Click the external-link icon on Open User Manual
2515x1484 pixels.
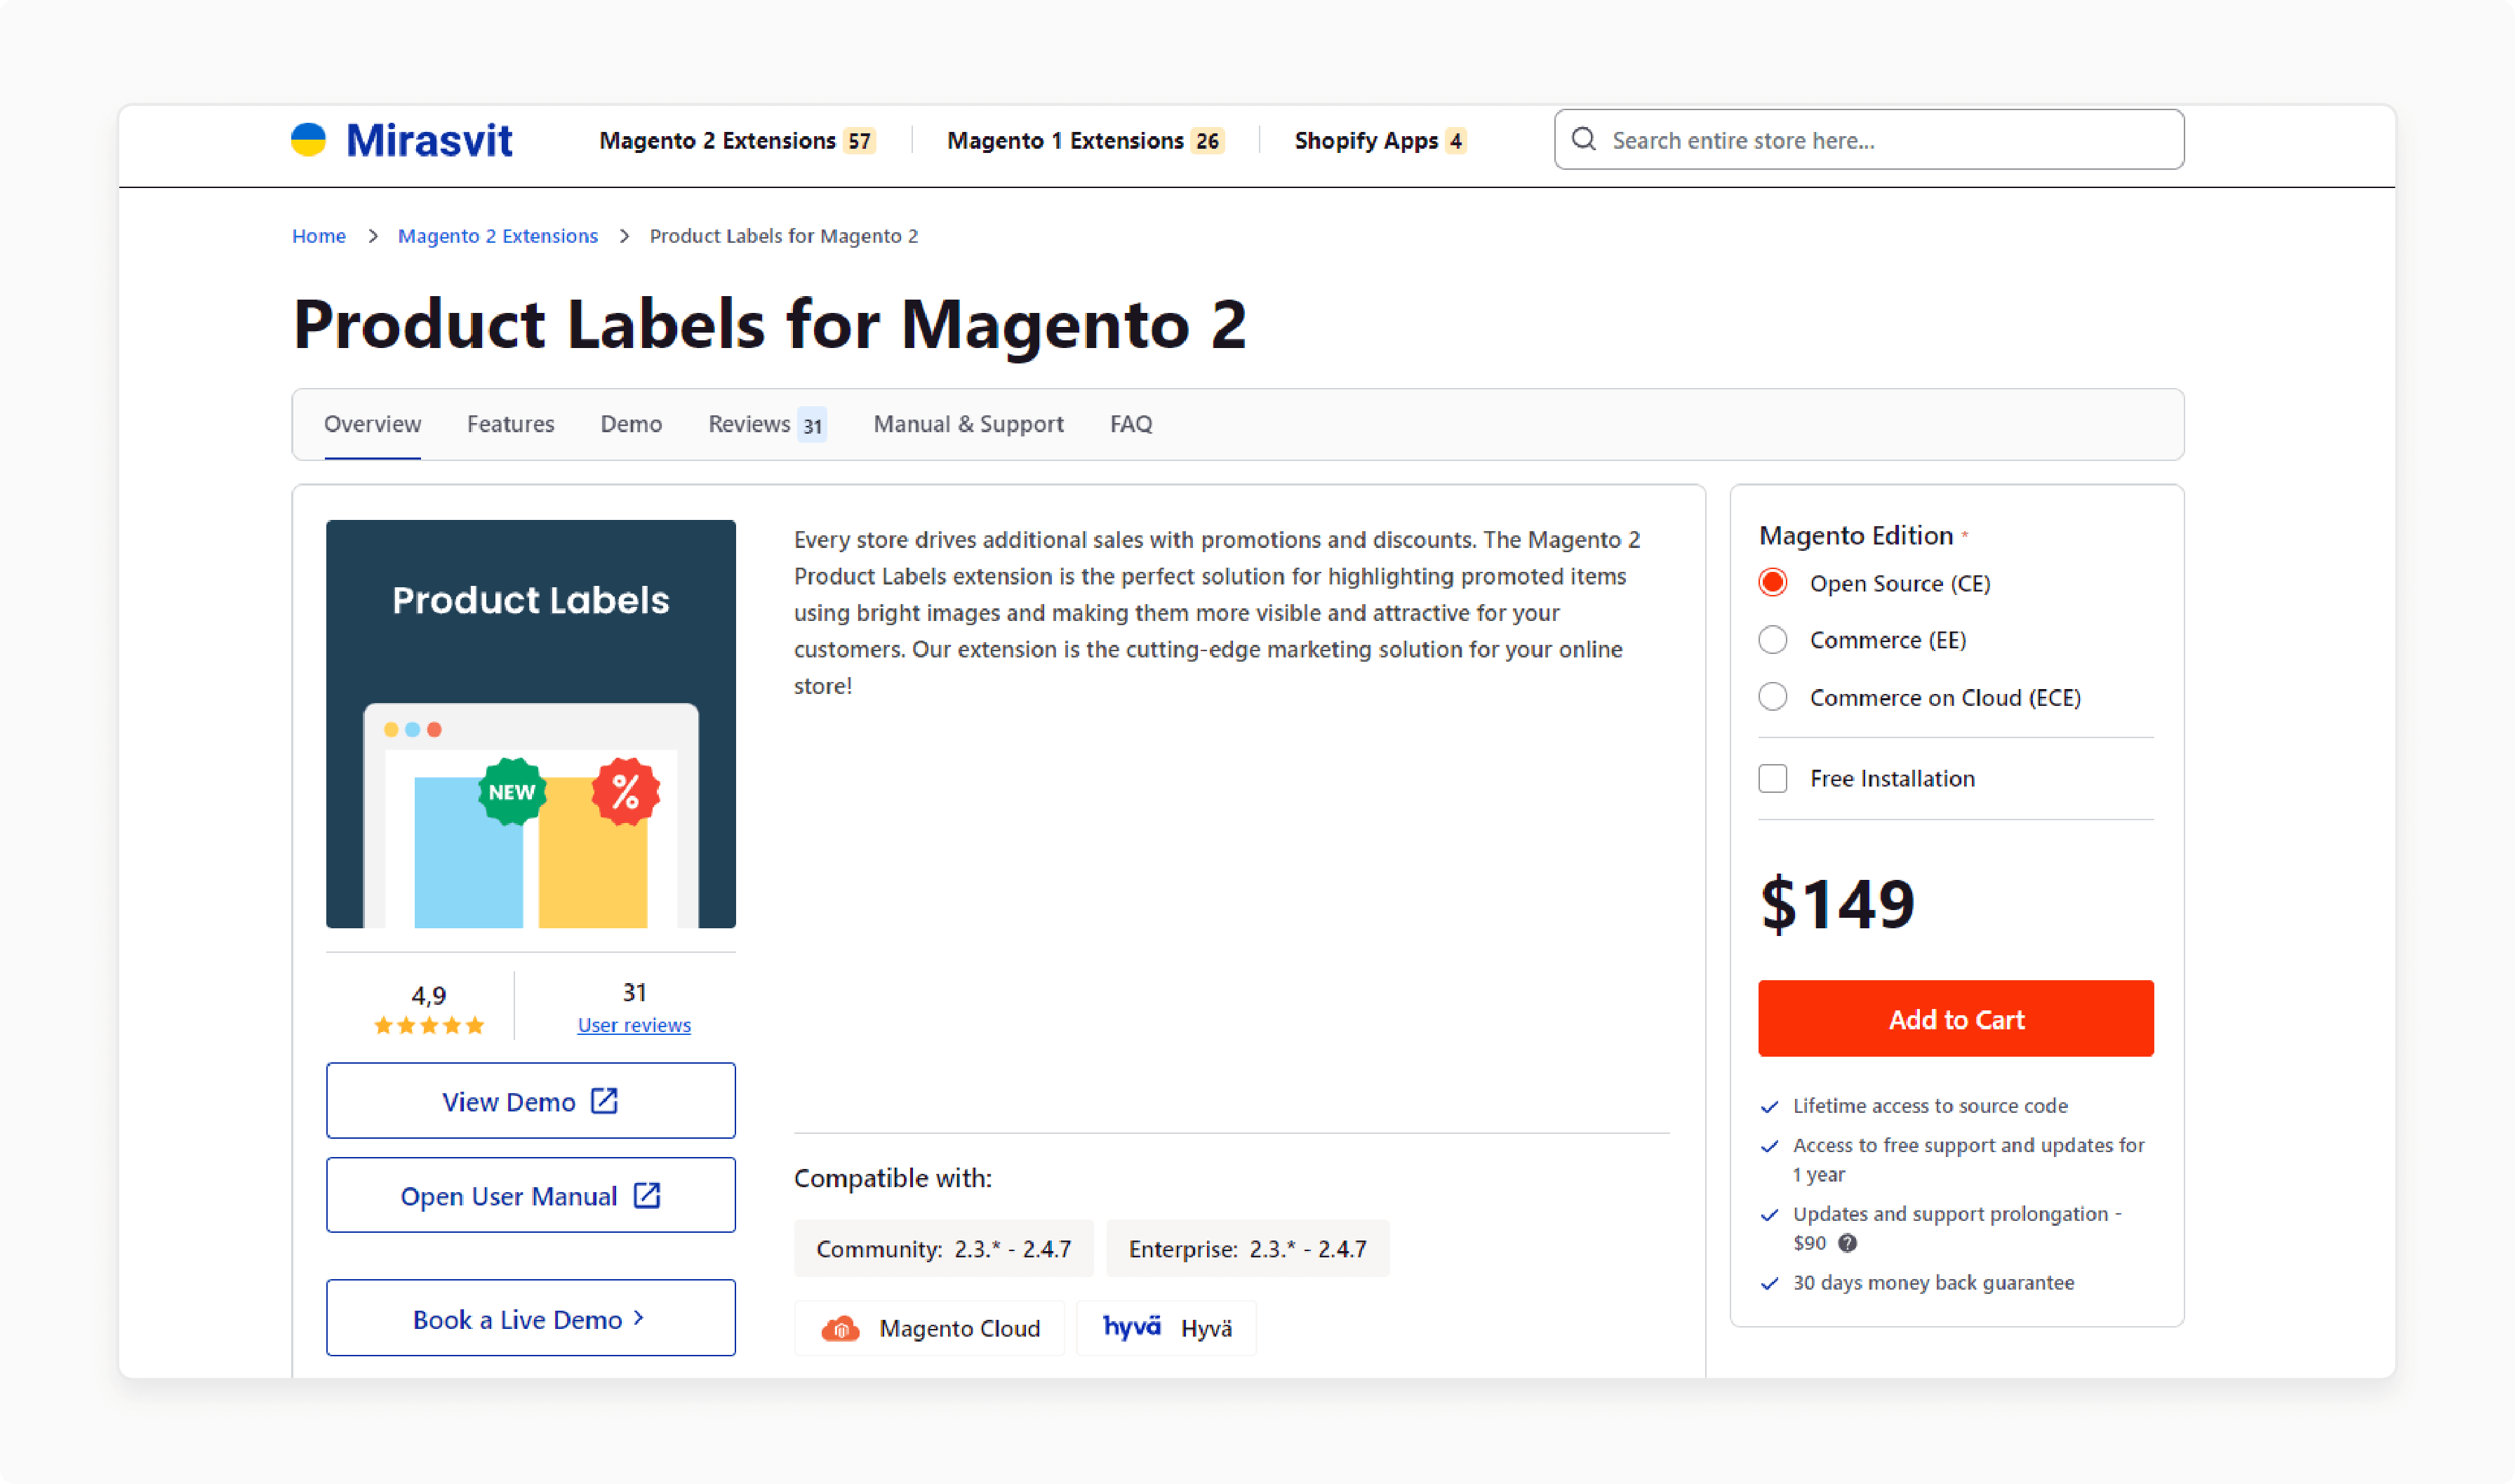click(x=647, y=1195)
